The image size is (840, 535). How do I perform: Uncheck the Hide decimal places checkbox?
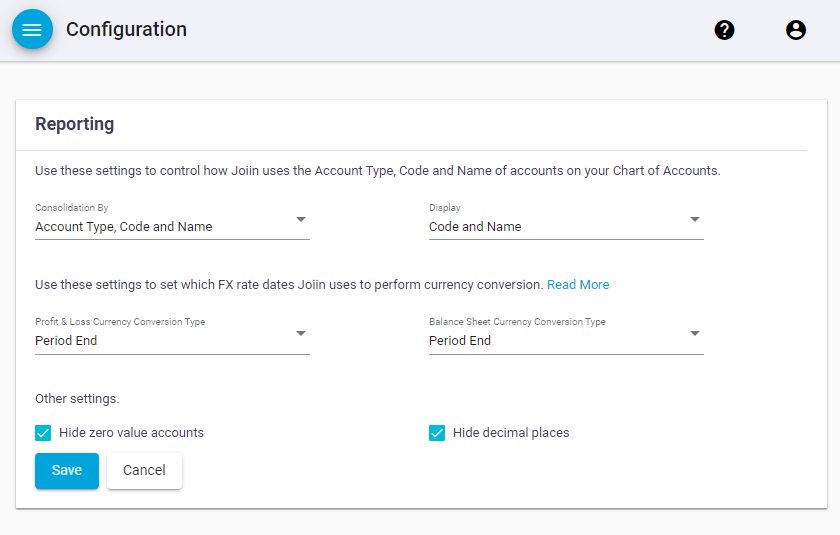coord(437,433)
